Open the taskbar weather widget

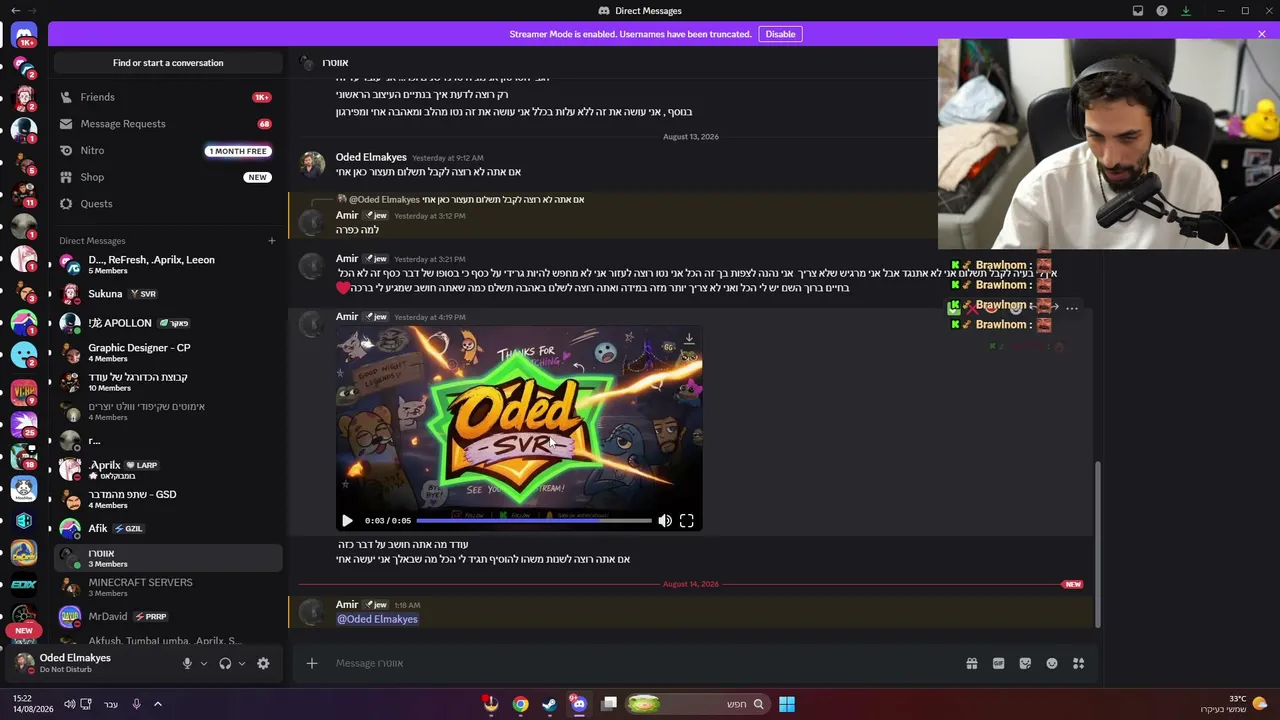pyautogui.click(x=1234, y=704)
